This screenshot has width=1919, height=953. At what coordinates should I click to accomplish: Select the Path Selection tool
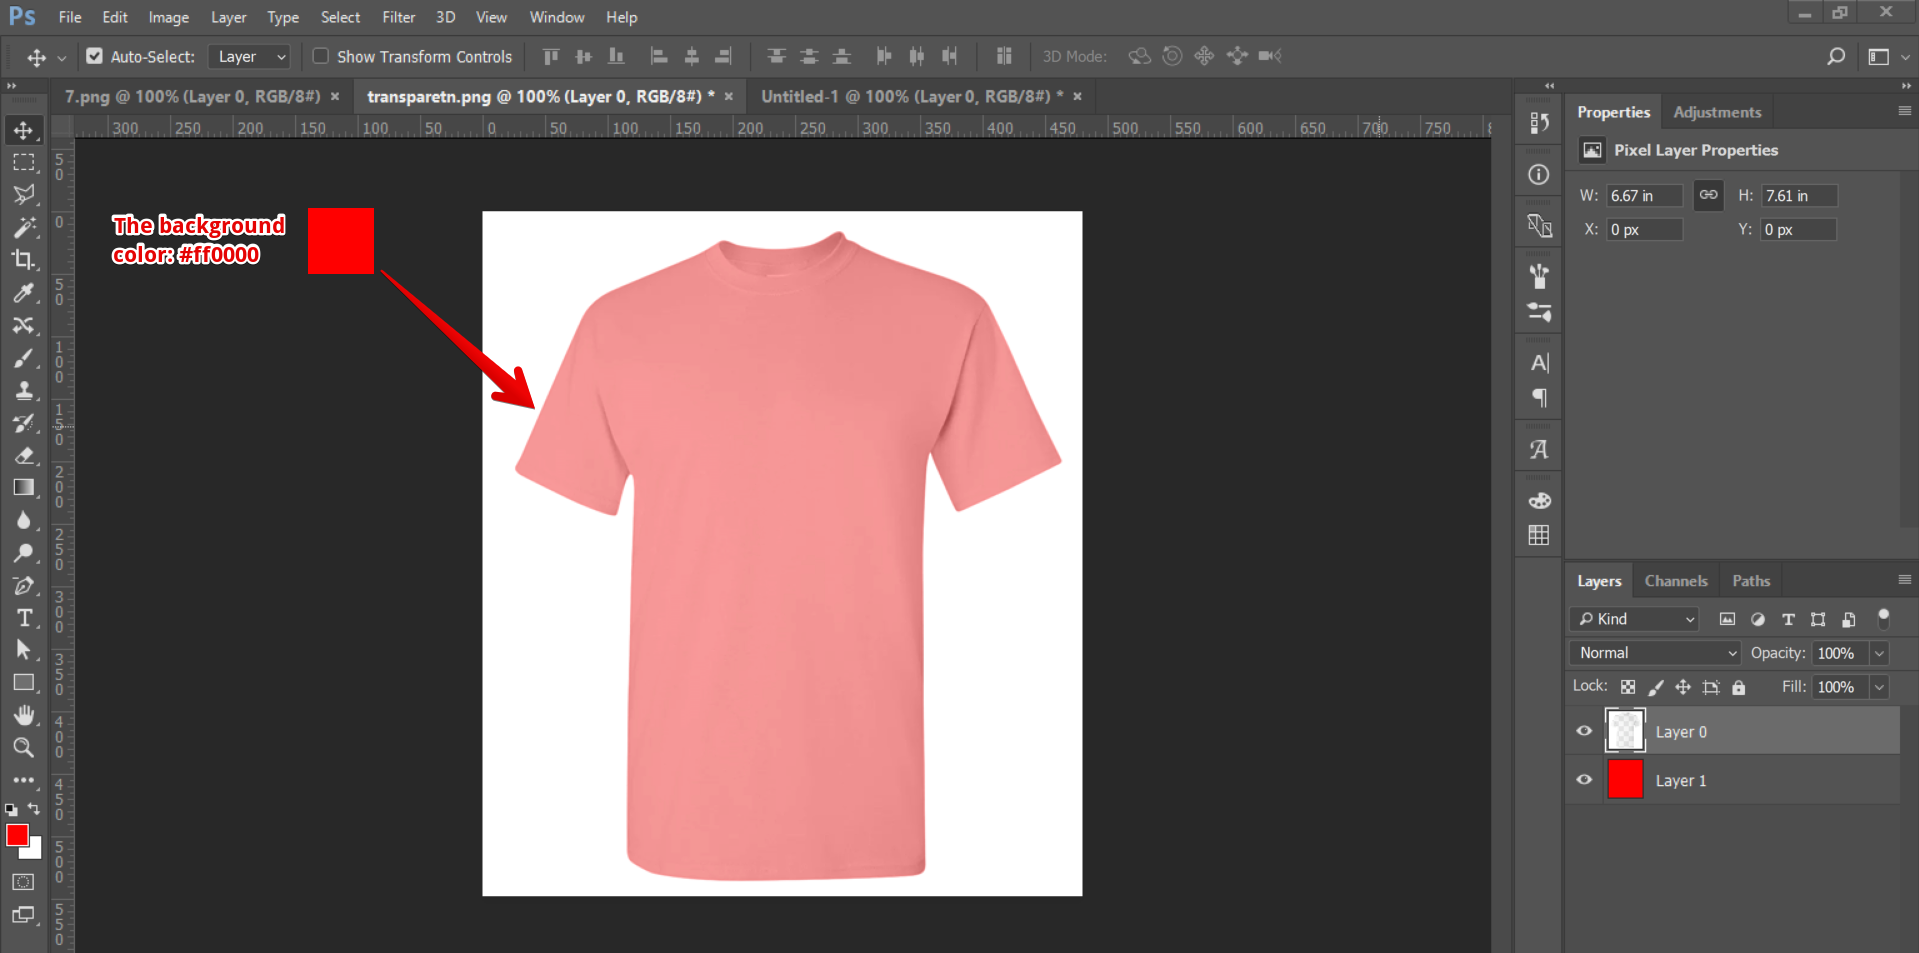pyautogui.click(x=23, y=651)
